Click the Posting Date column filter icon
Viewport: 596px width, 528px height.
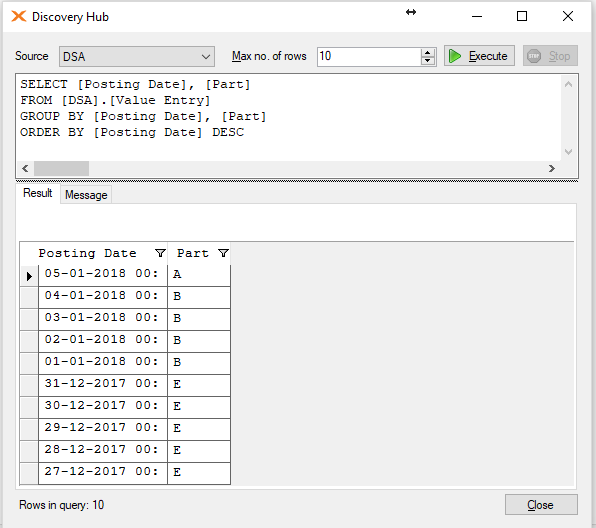pyautogui.click(x=160, y=253)
